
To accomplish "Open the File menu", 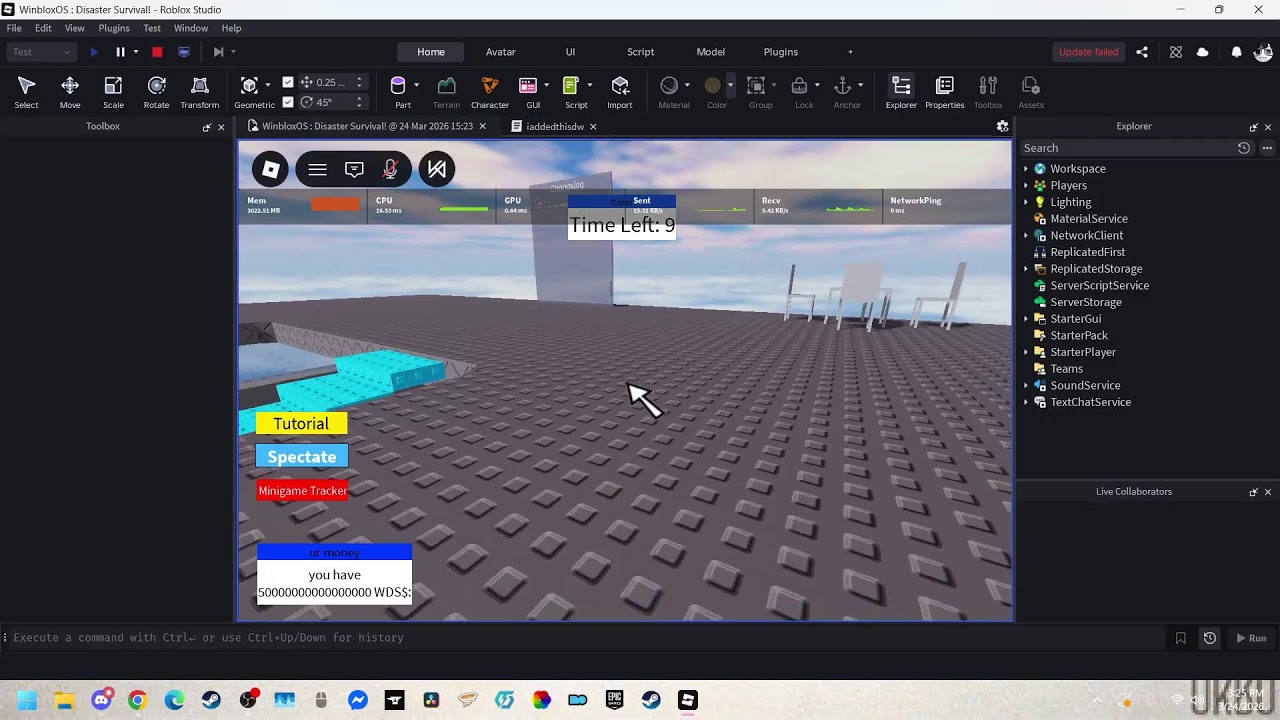I will click(14, 28).
